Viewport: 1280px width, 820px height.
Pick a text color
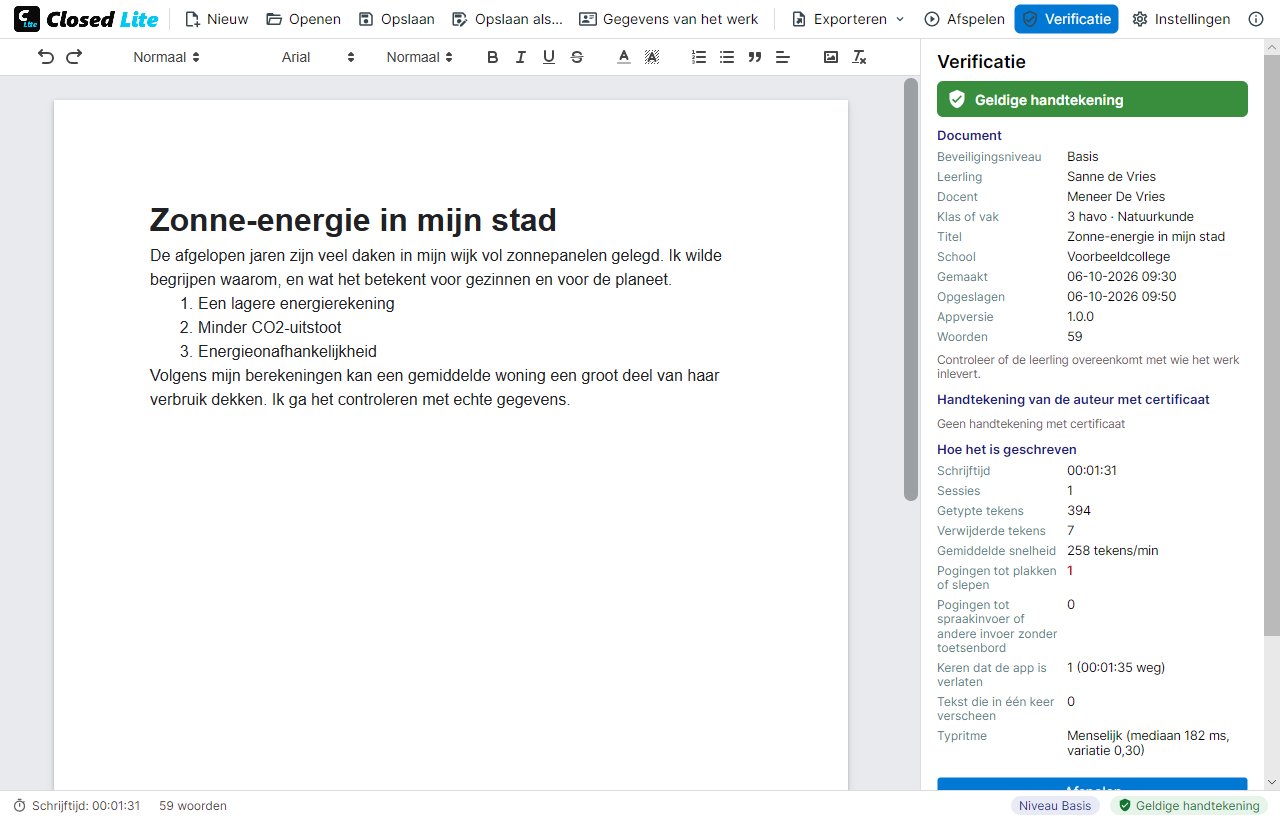click(624, 57)
